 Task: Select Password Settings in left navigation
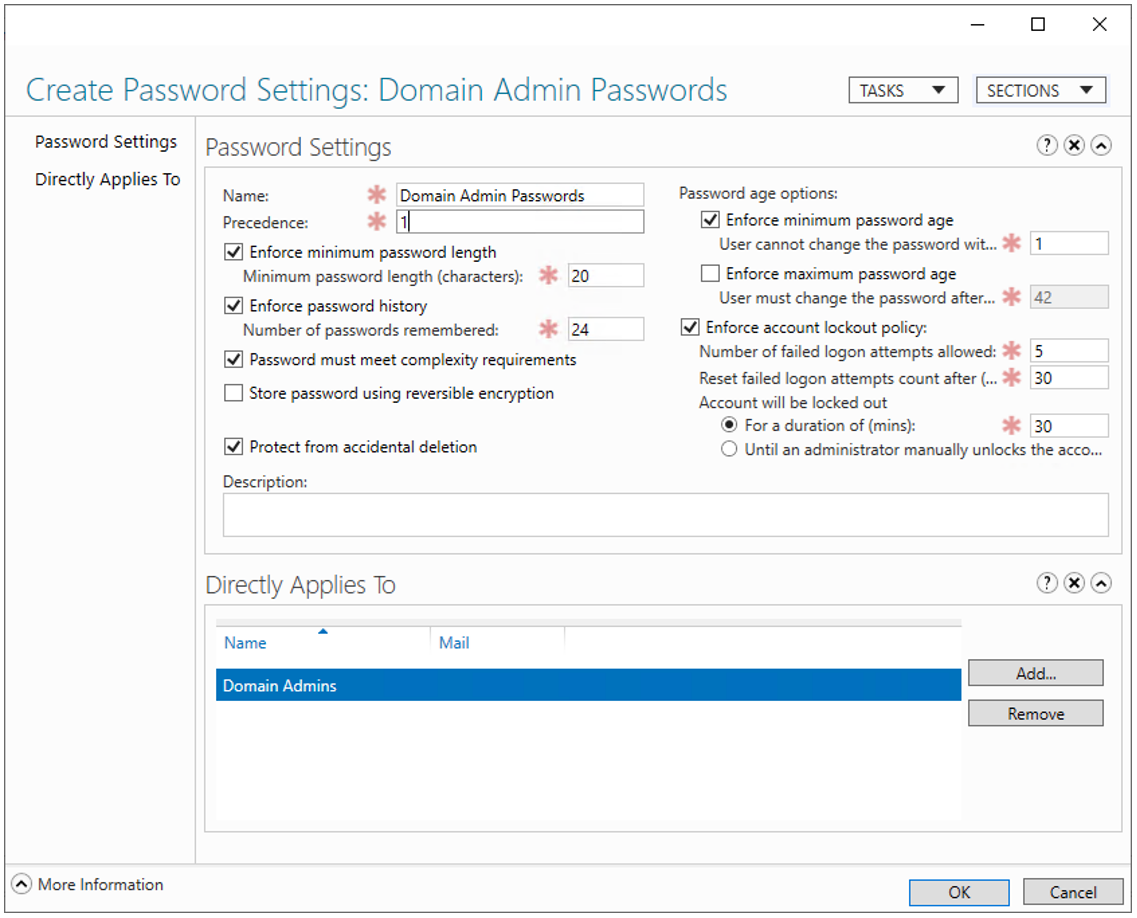coord(106,142)
